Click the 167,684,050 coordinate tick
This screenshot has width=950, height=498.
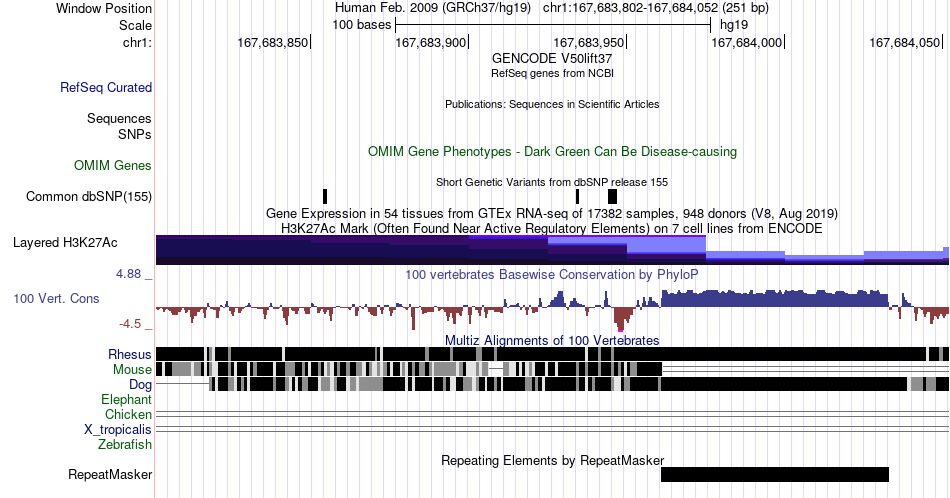[905, 42]
